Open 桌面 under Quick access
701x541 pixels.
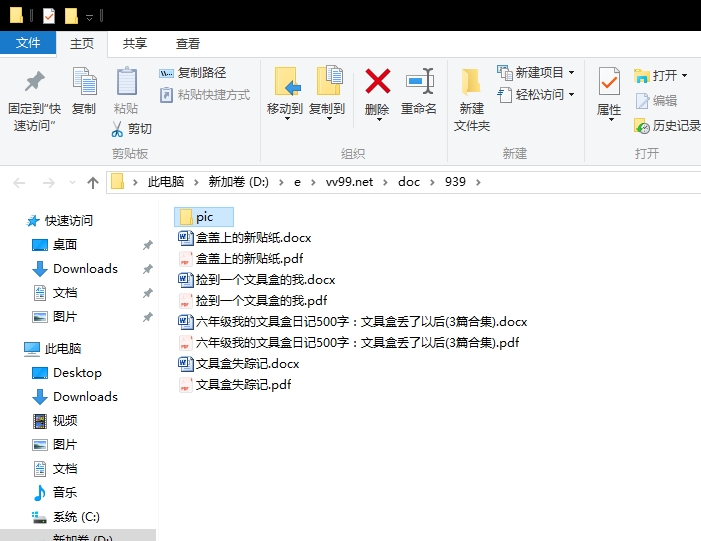point(55,245)
